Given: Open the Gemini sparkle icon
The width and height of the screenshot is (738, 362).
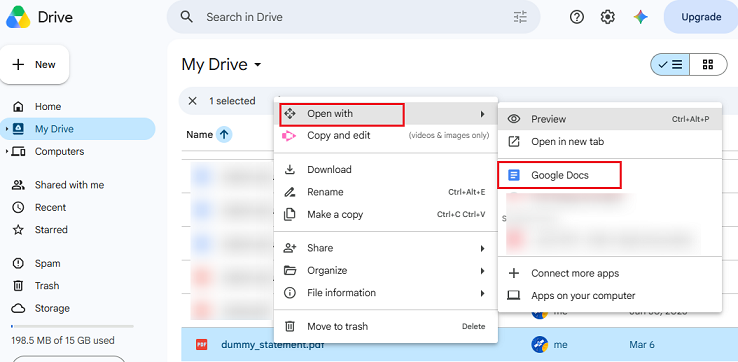Looking at the screenshot, I should coord(640,17).
